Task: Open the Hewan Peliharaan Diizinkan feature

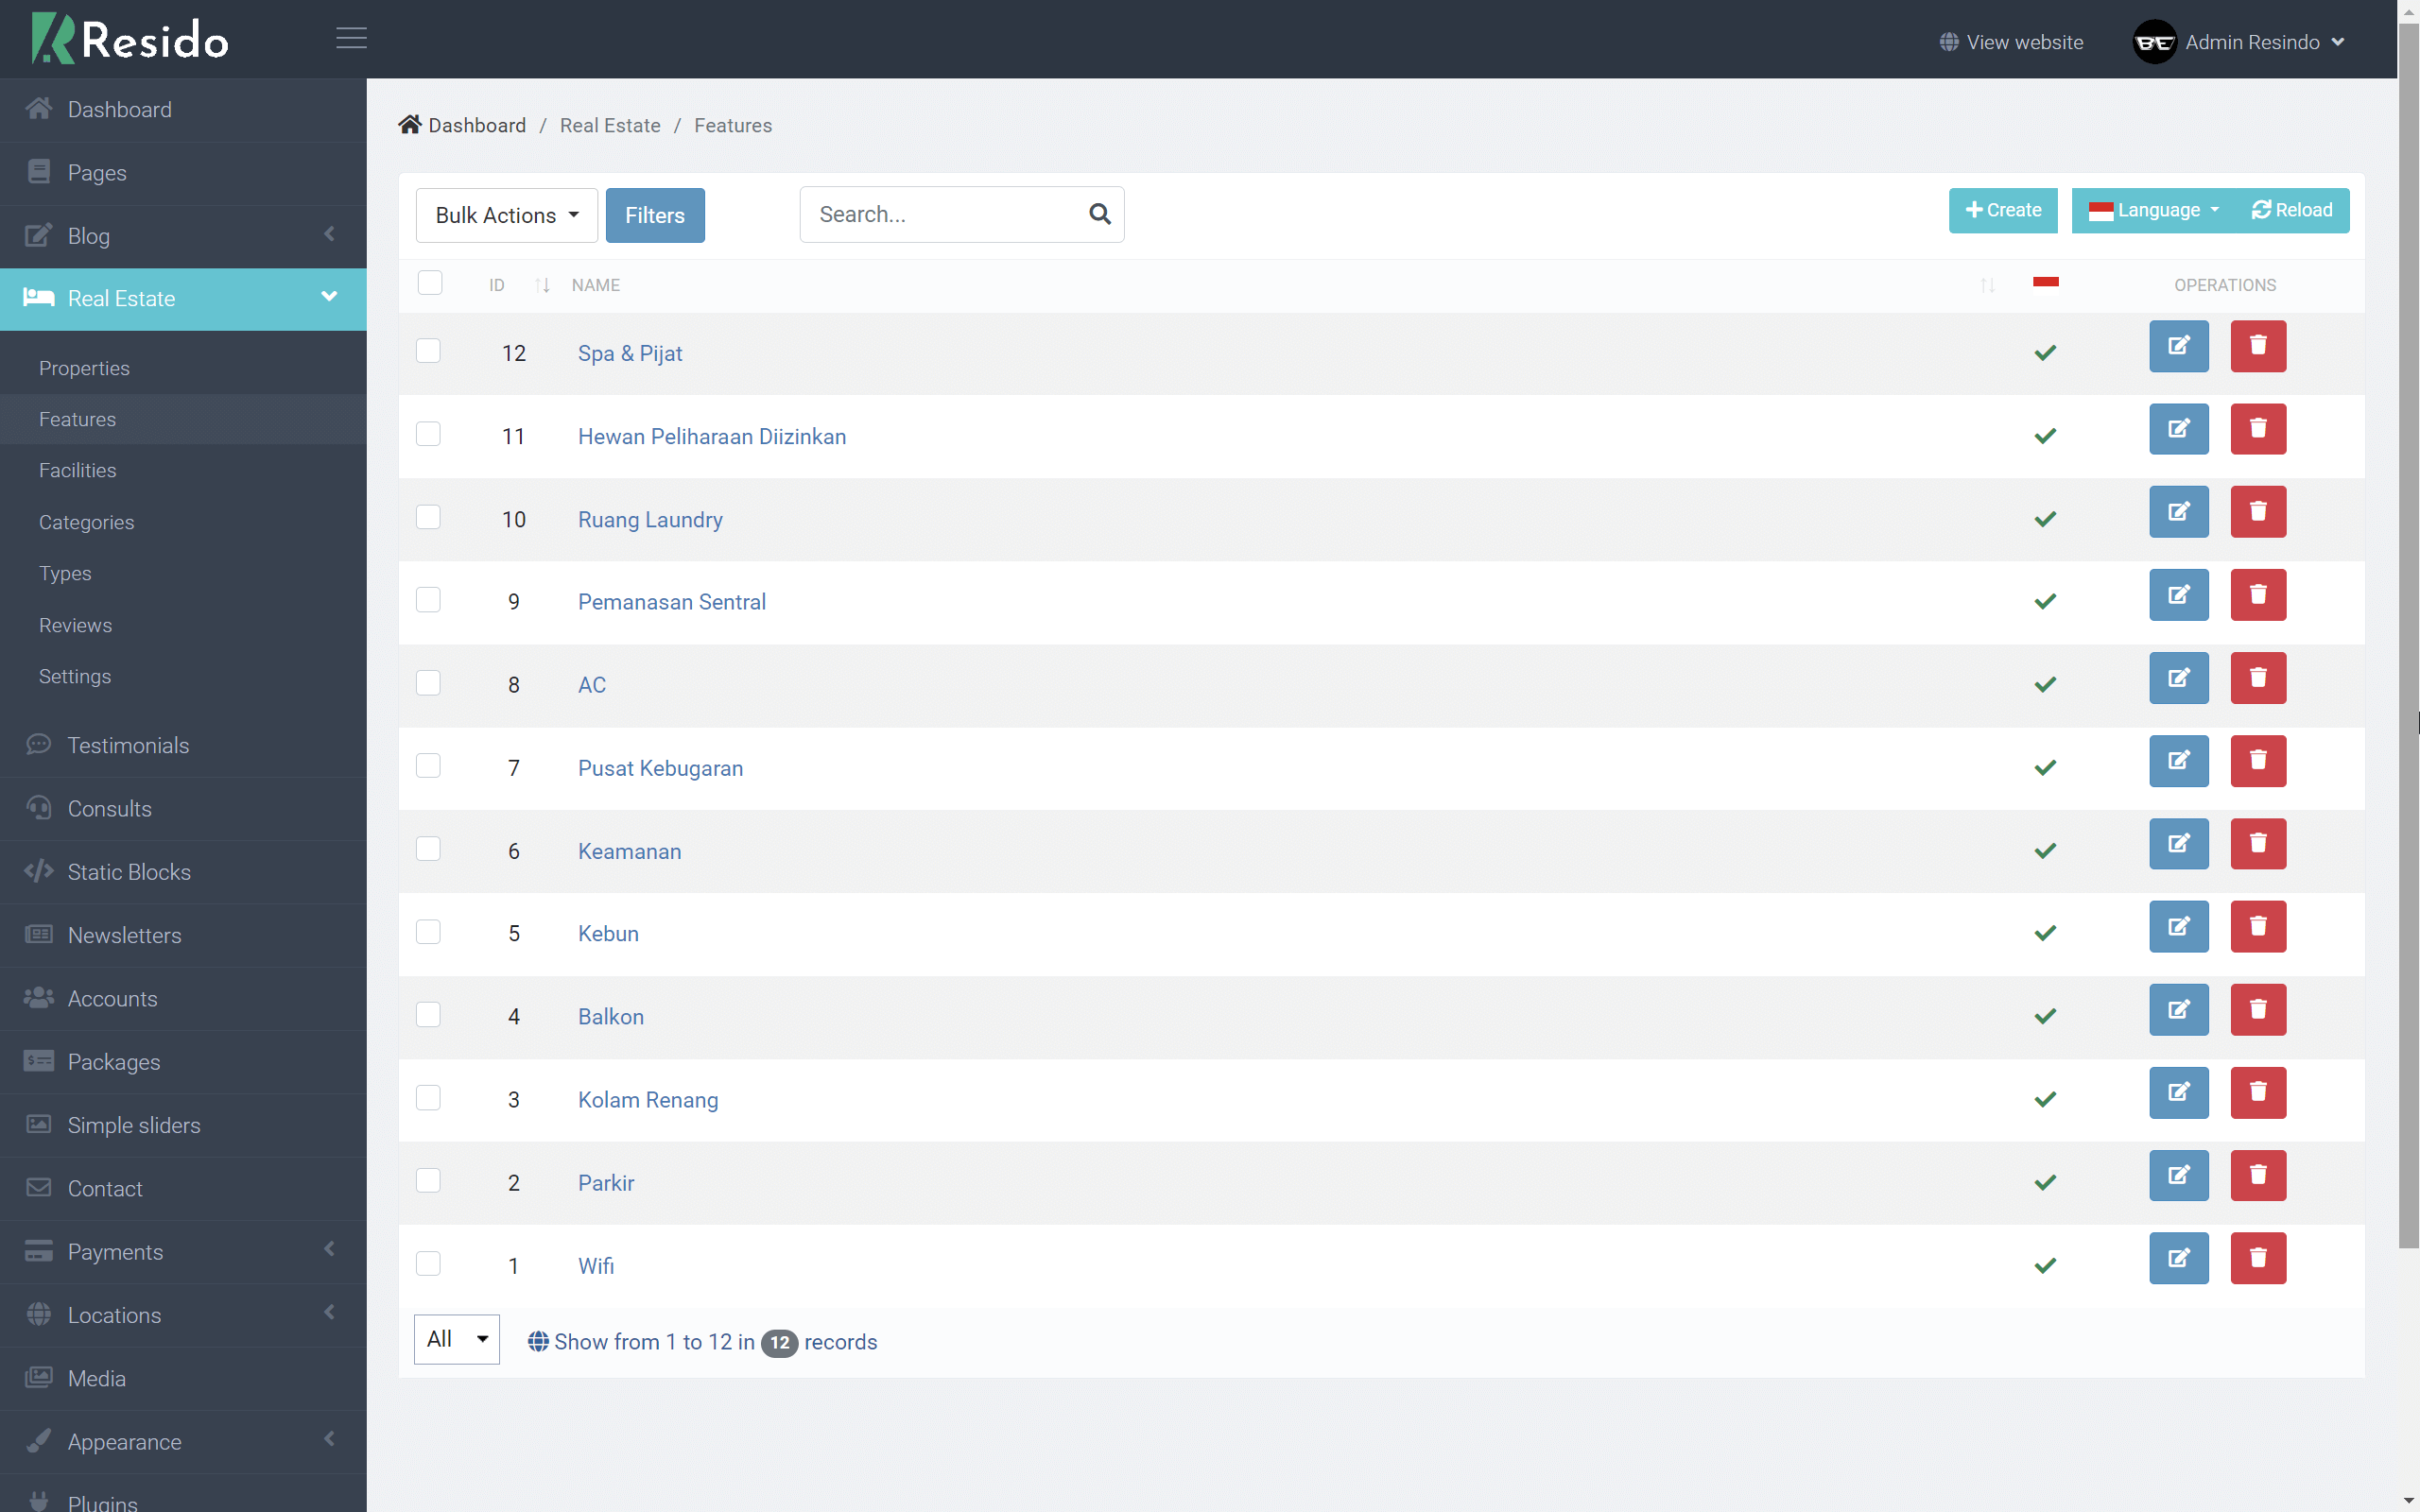Action: [x=711, y=436]
